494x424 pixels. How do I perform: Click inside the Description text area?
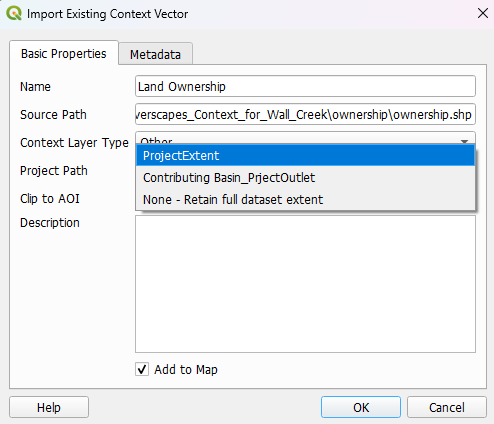pos(305,284)
